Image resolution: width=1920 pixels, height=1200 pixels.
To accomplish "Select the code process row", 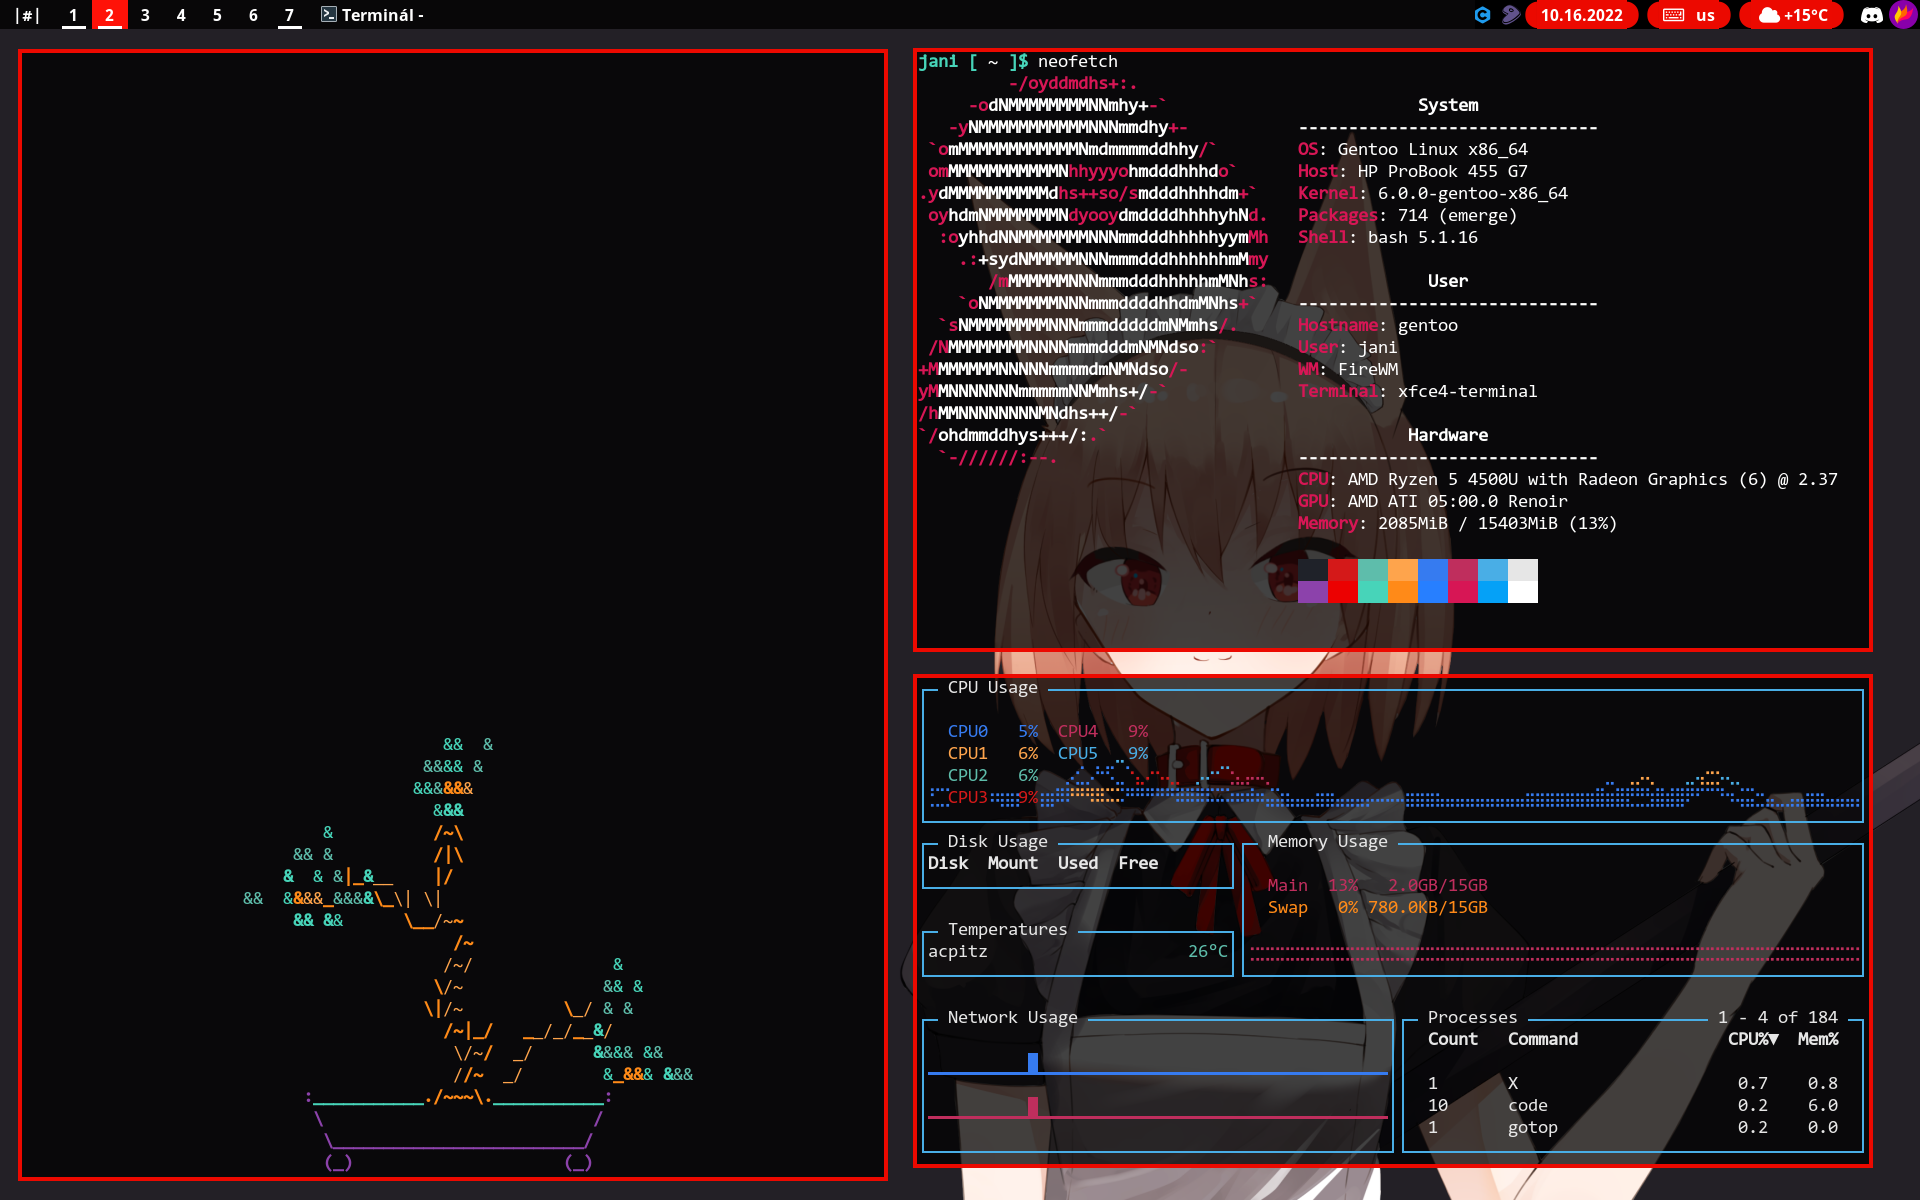I will 1527,1105.
